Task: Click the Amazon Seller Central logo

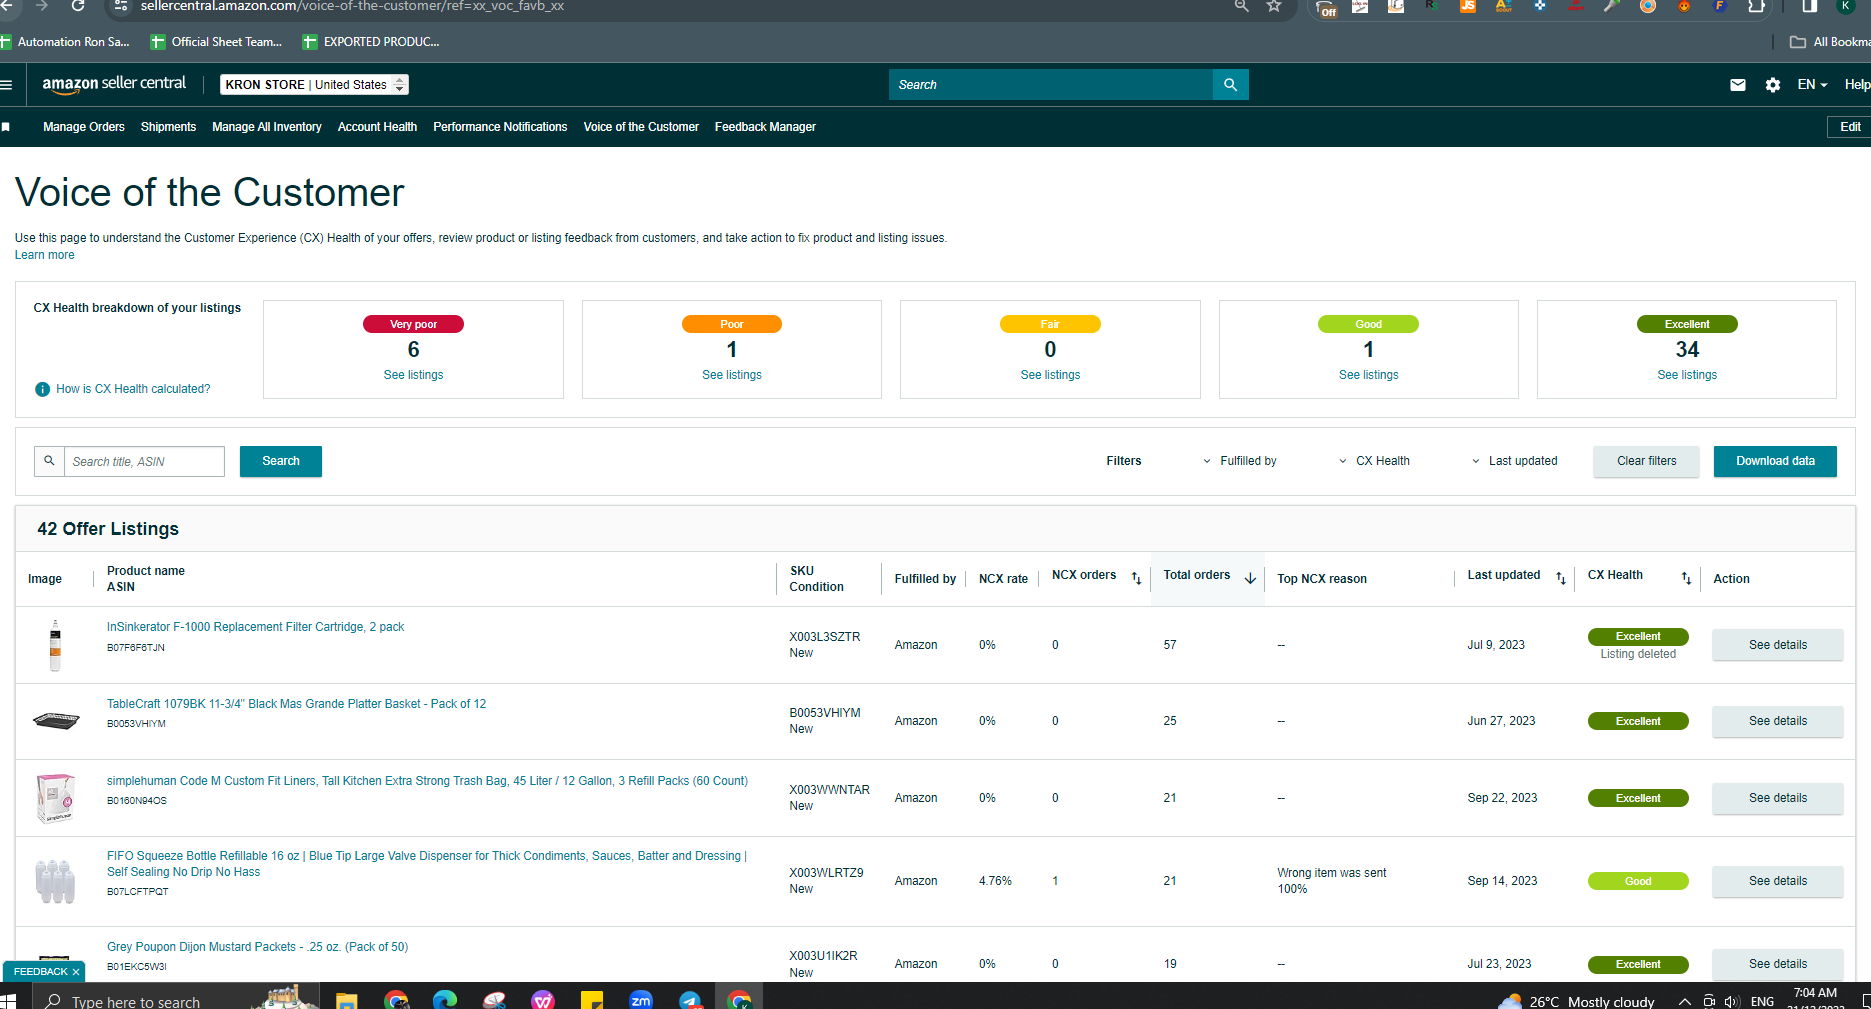Action: click(114, 84)
